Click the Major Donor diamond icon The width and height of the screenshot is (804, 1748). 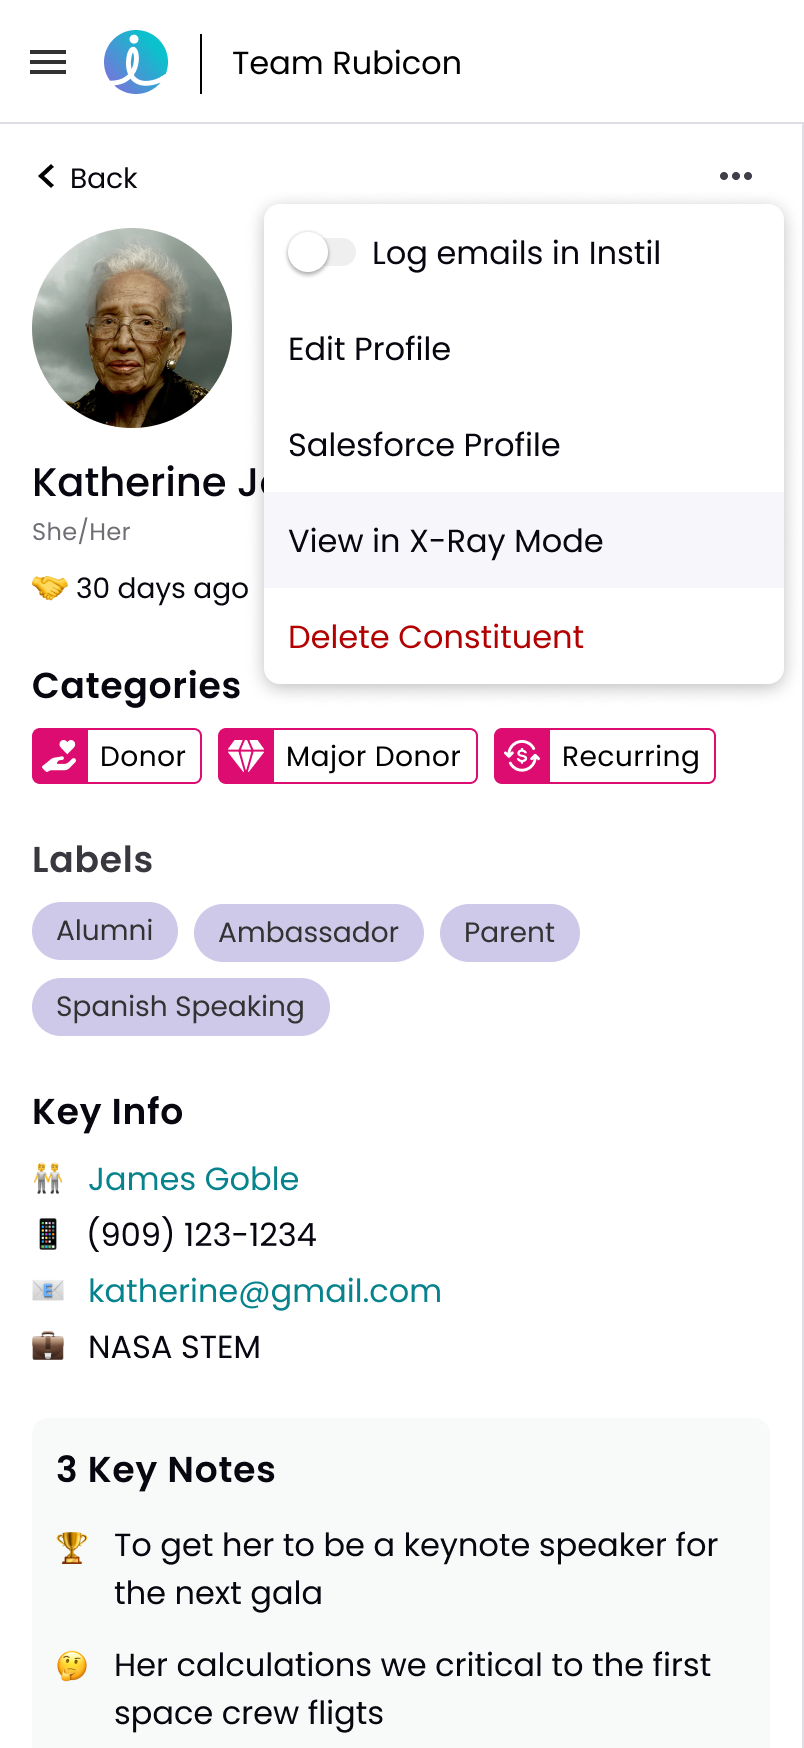point(246,756)
